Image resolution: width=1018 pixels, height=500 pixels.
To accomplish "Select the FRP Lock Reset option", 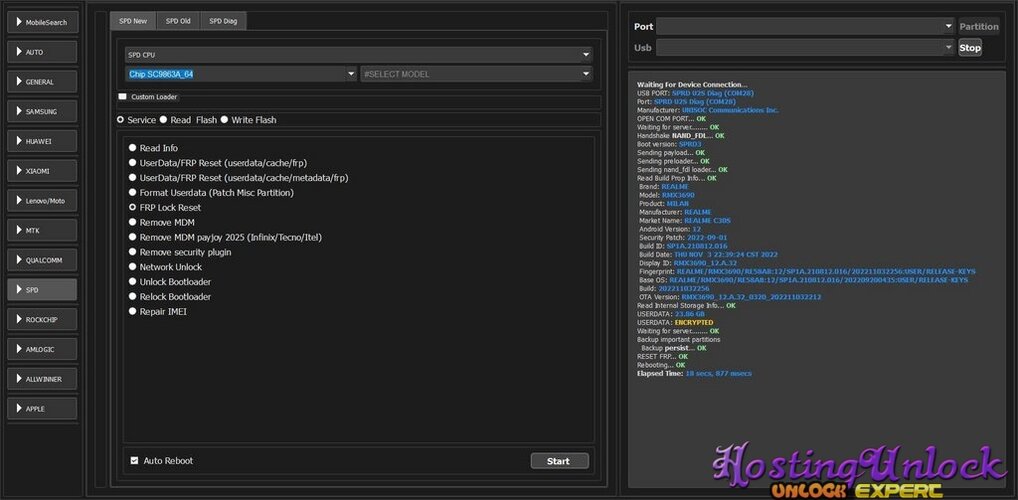I will coord(165,207).
